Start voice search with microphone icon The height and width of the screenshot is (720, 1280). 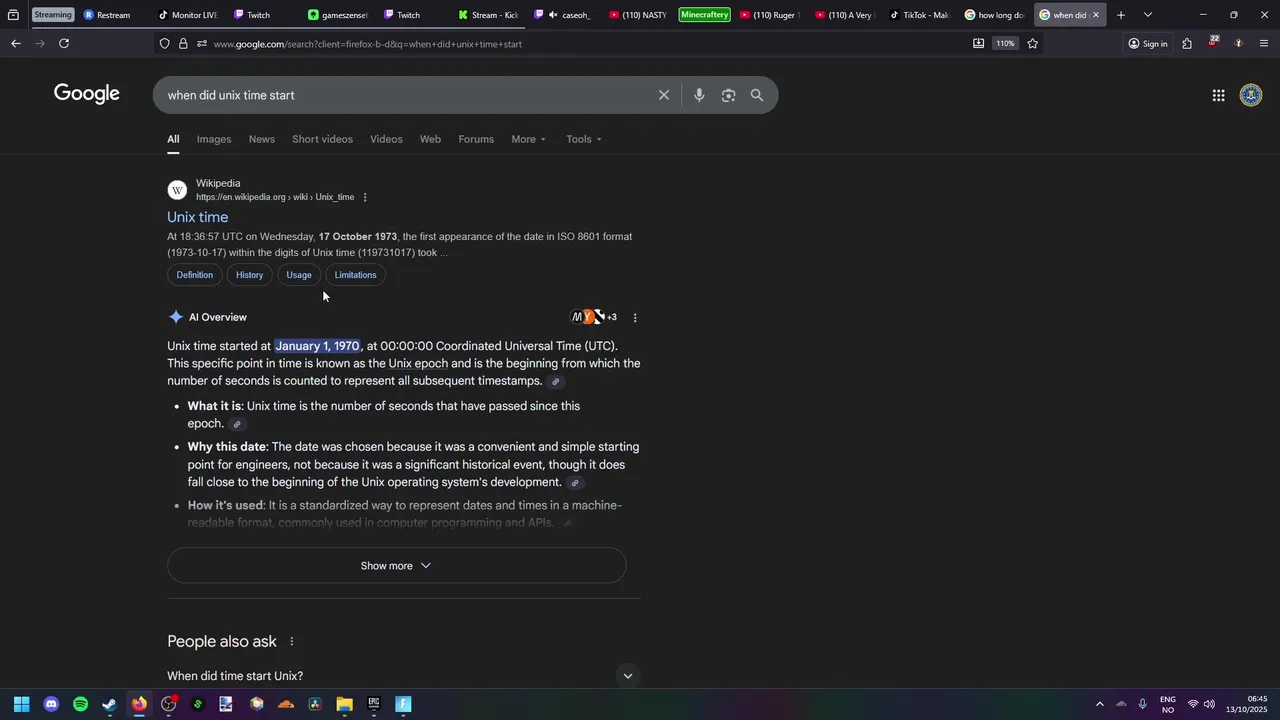point(699,95)
